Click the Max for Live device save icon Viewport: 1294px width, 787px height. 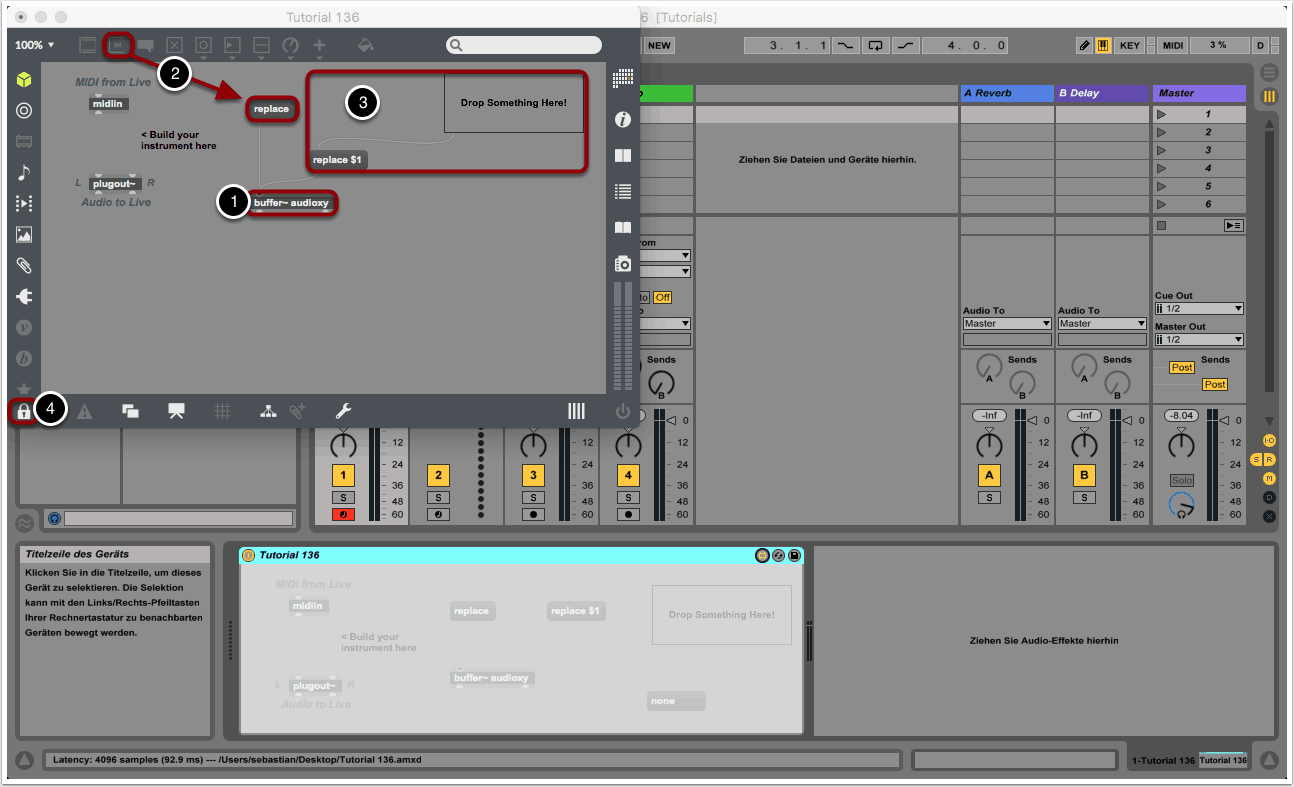[794, 555]
